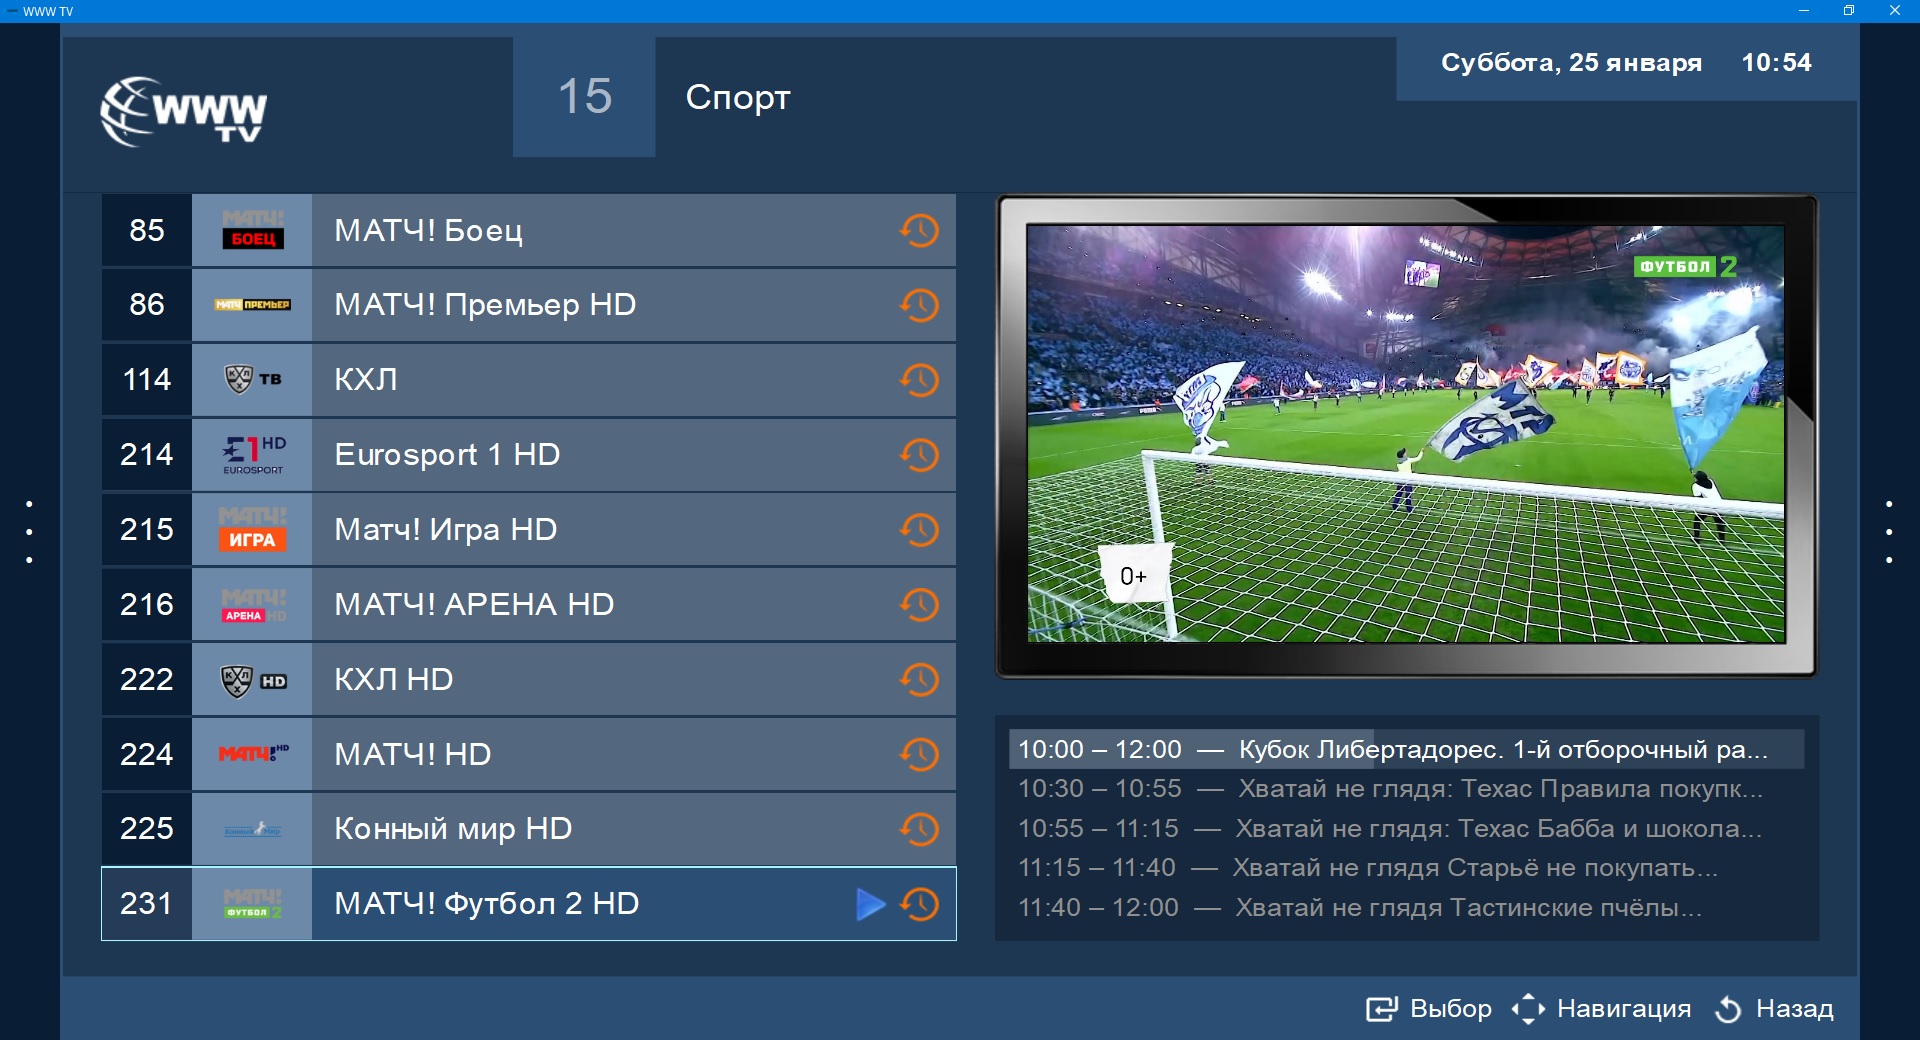Open right side three-dot menu

click(x=1889, y=532)
